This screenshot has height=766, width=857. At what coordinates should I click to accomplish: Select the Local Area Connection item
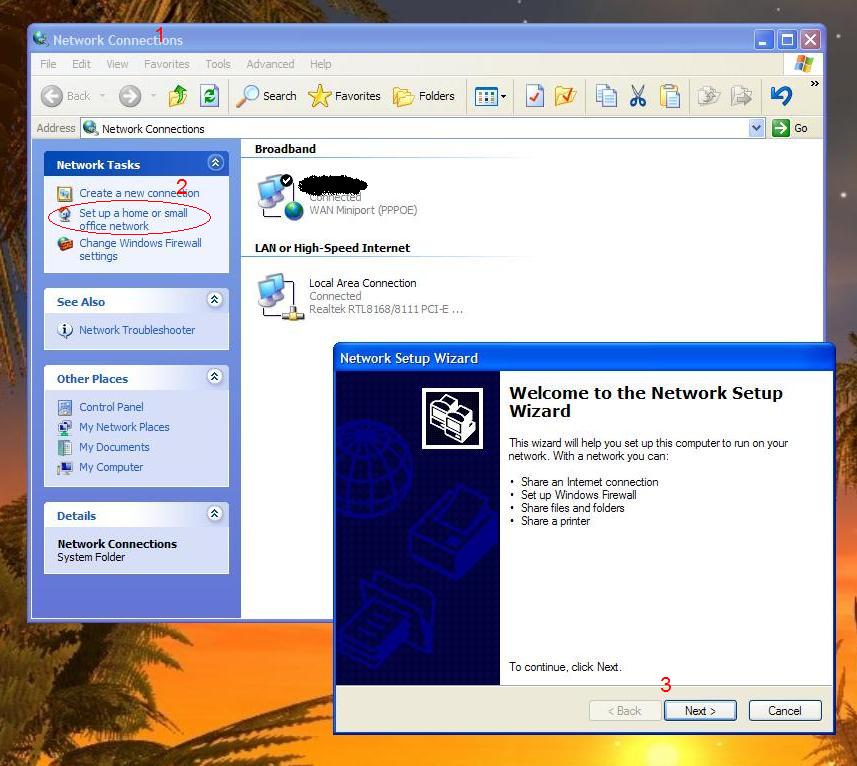[362, 283]
